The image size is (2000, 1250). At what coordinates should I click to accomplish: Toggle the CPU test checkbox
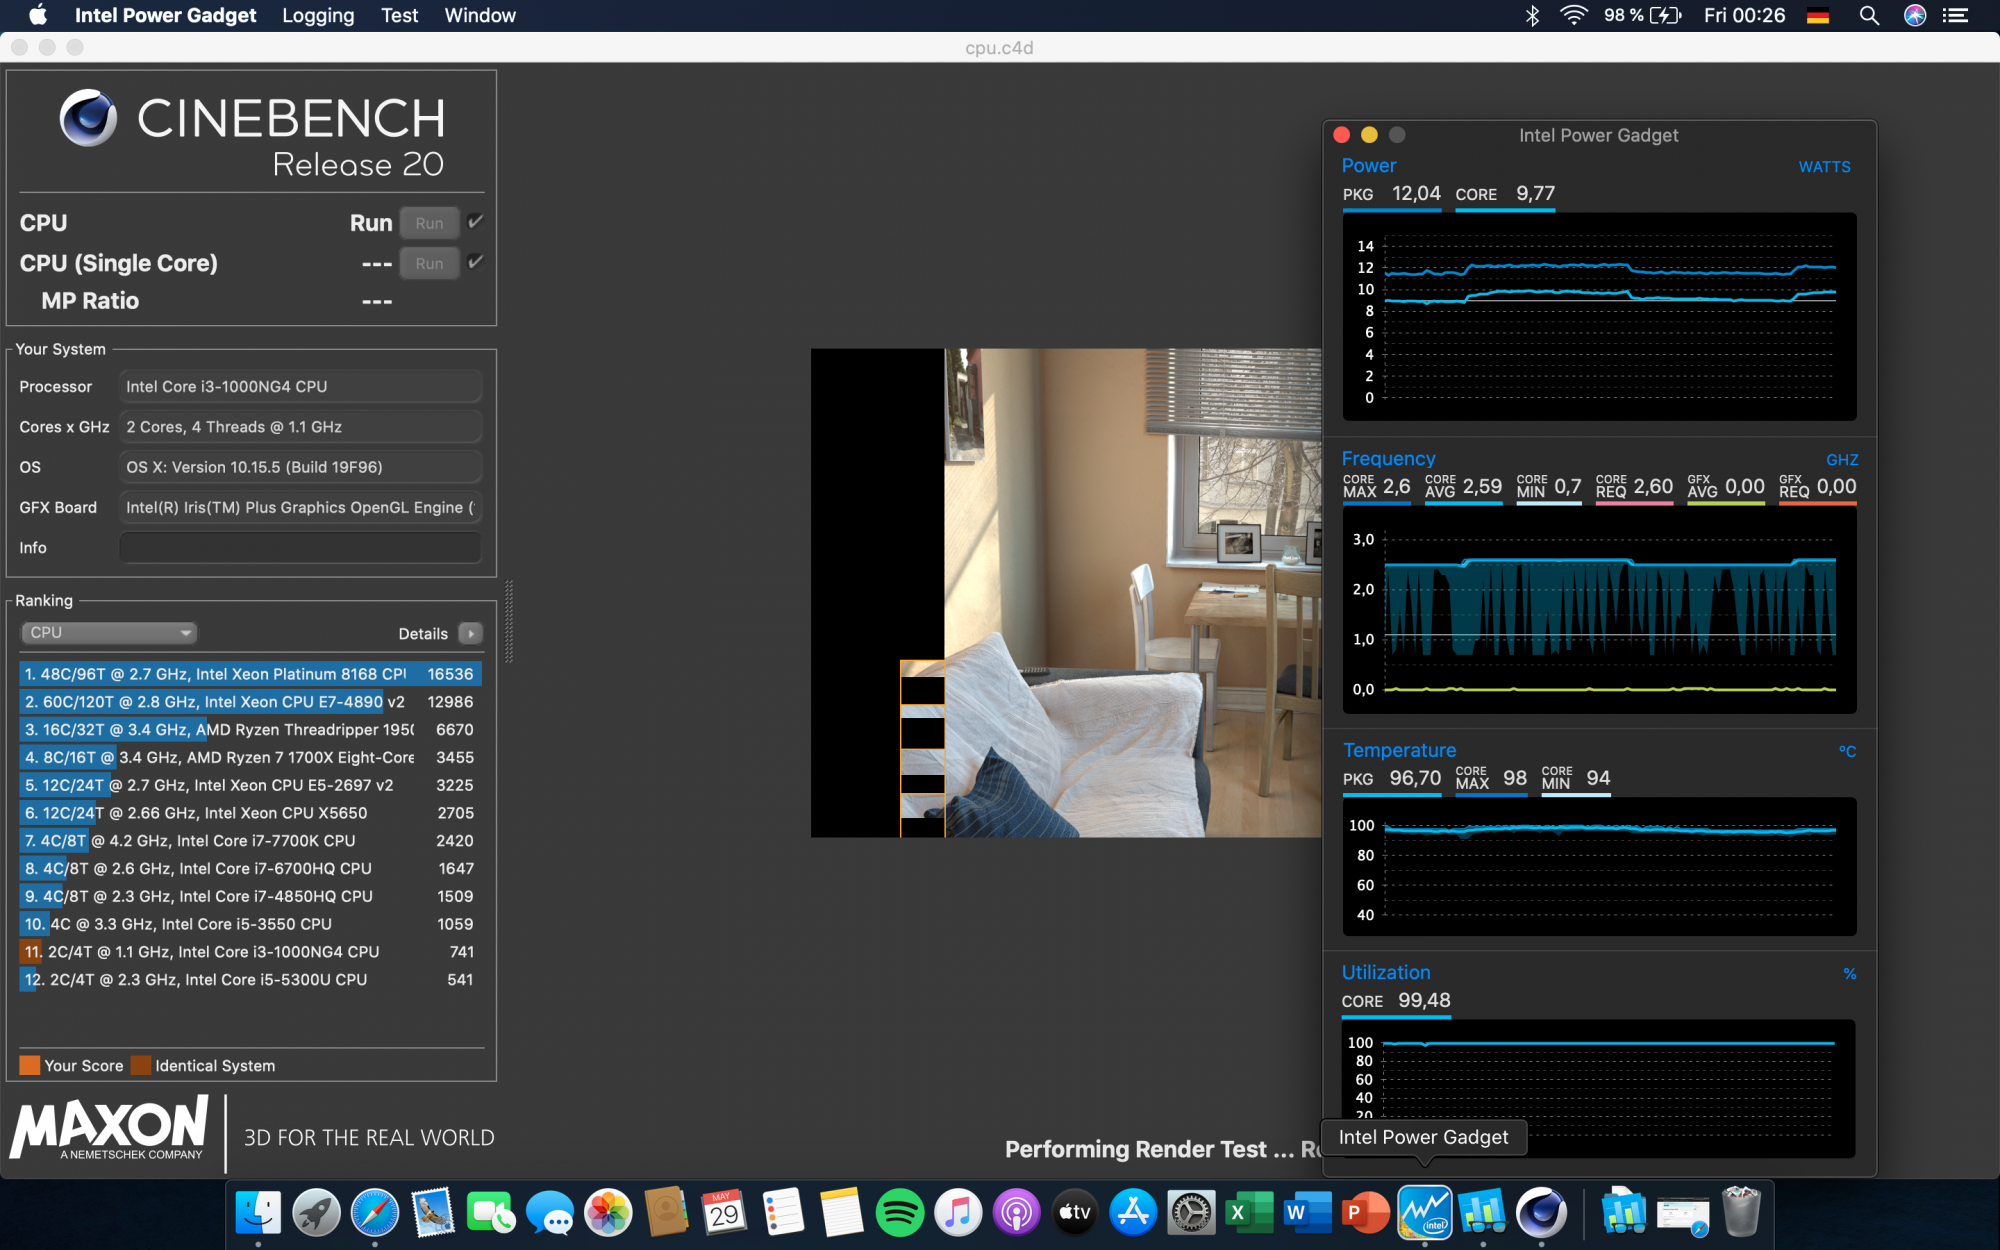[x=476, y=221]
